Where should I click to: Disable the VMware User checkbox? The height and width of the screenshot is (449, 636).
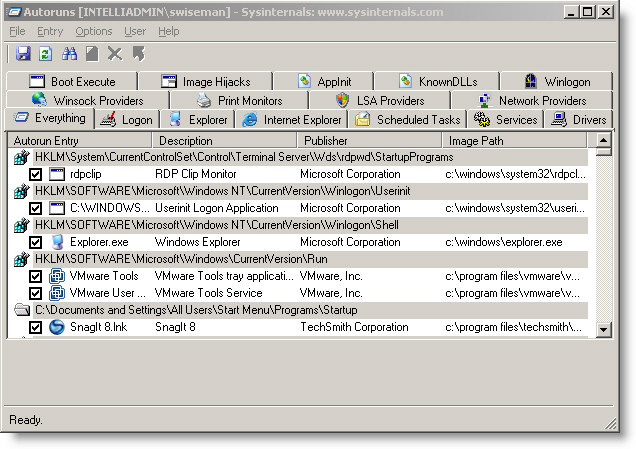point(35,294)
